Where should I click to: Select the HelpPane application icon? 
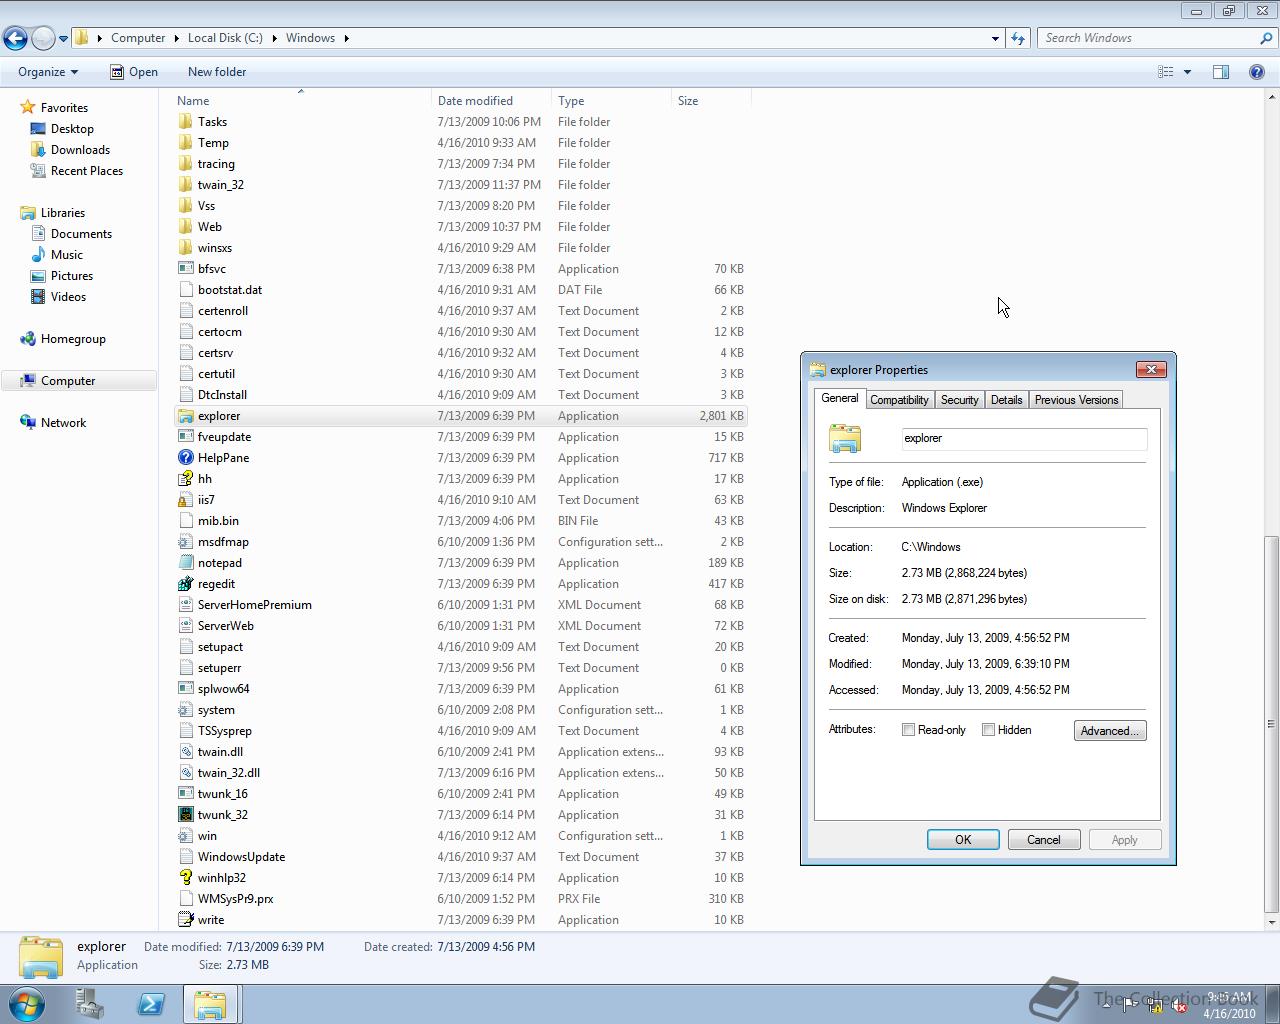tap(185, 458)
